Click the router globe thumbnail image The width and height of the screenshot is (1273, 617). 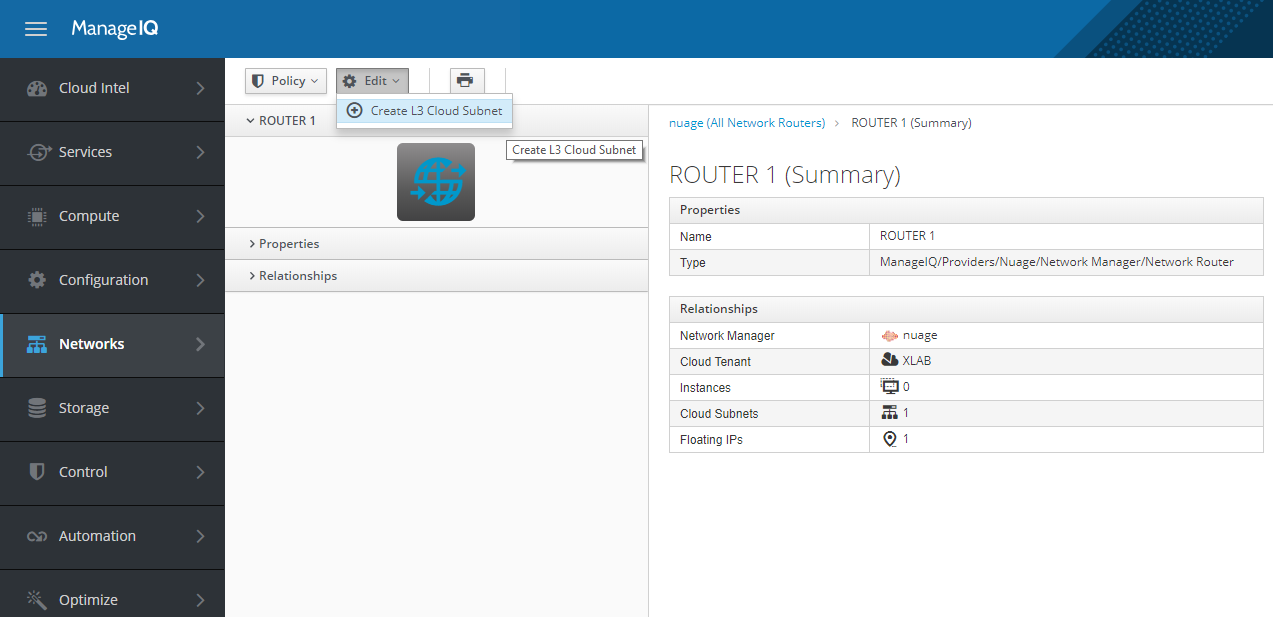pyautogui.click(x=435, y=181)
